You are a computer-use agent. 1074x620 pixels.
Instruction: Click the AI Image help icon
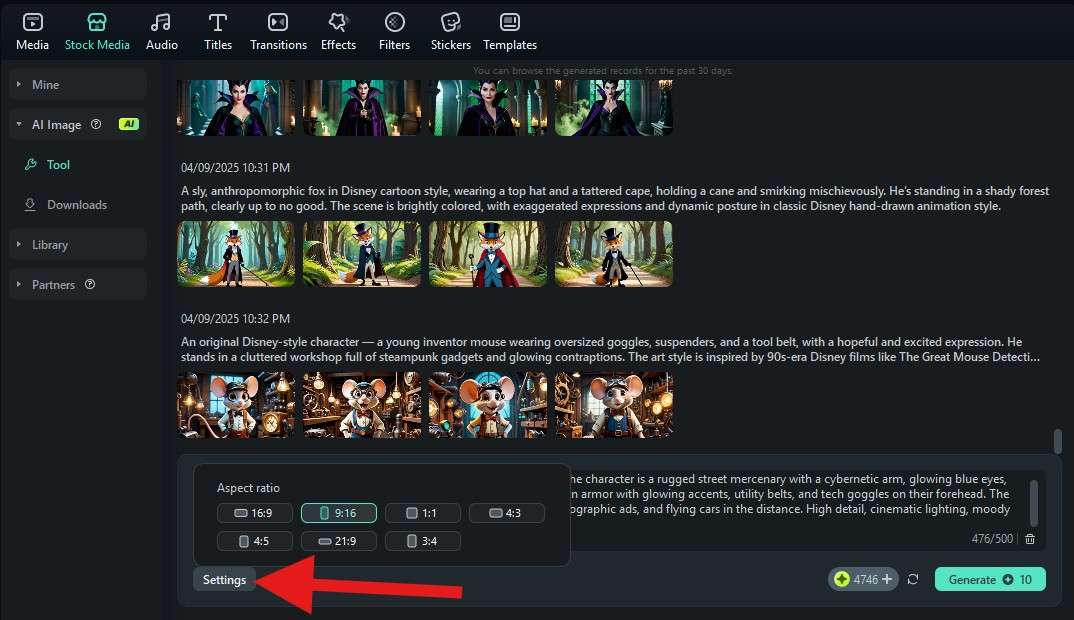click(96, 124)
